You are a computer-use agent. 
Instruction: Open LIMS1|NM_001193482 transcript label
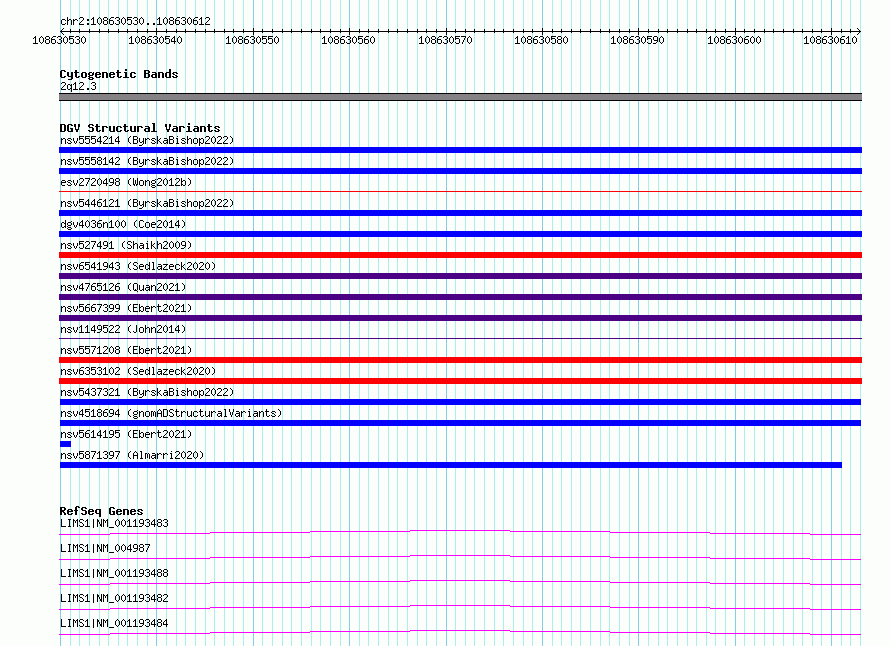(x=114, y=598)
